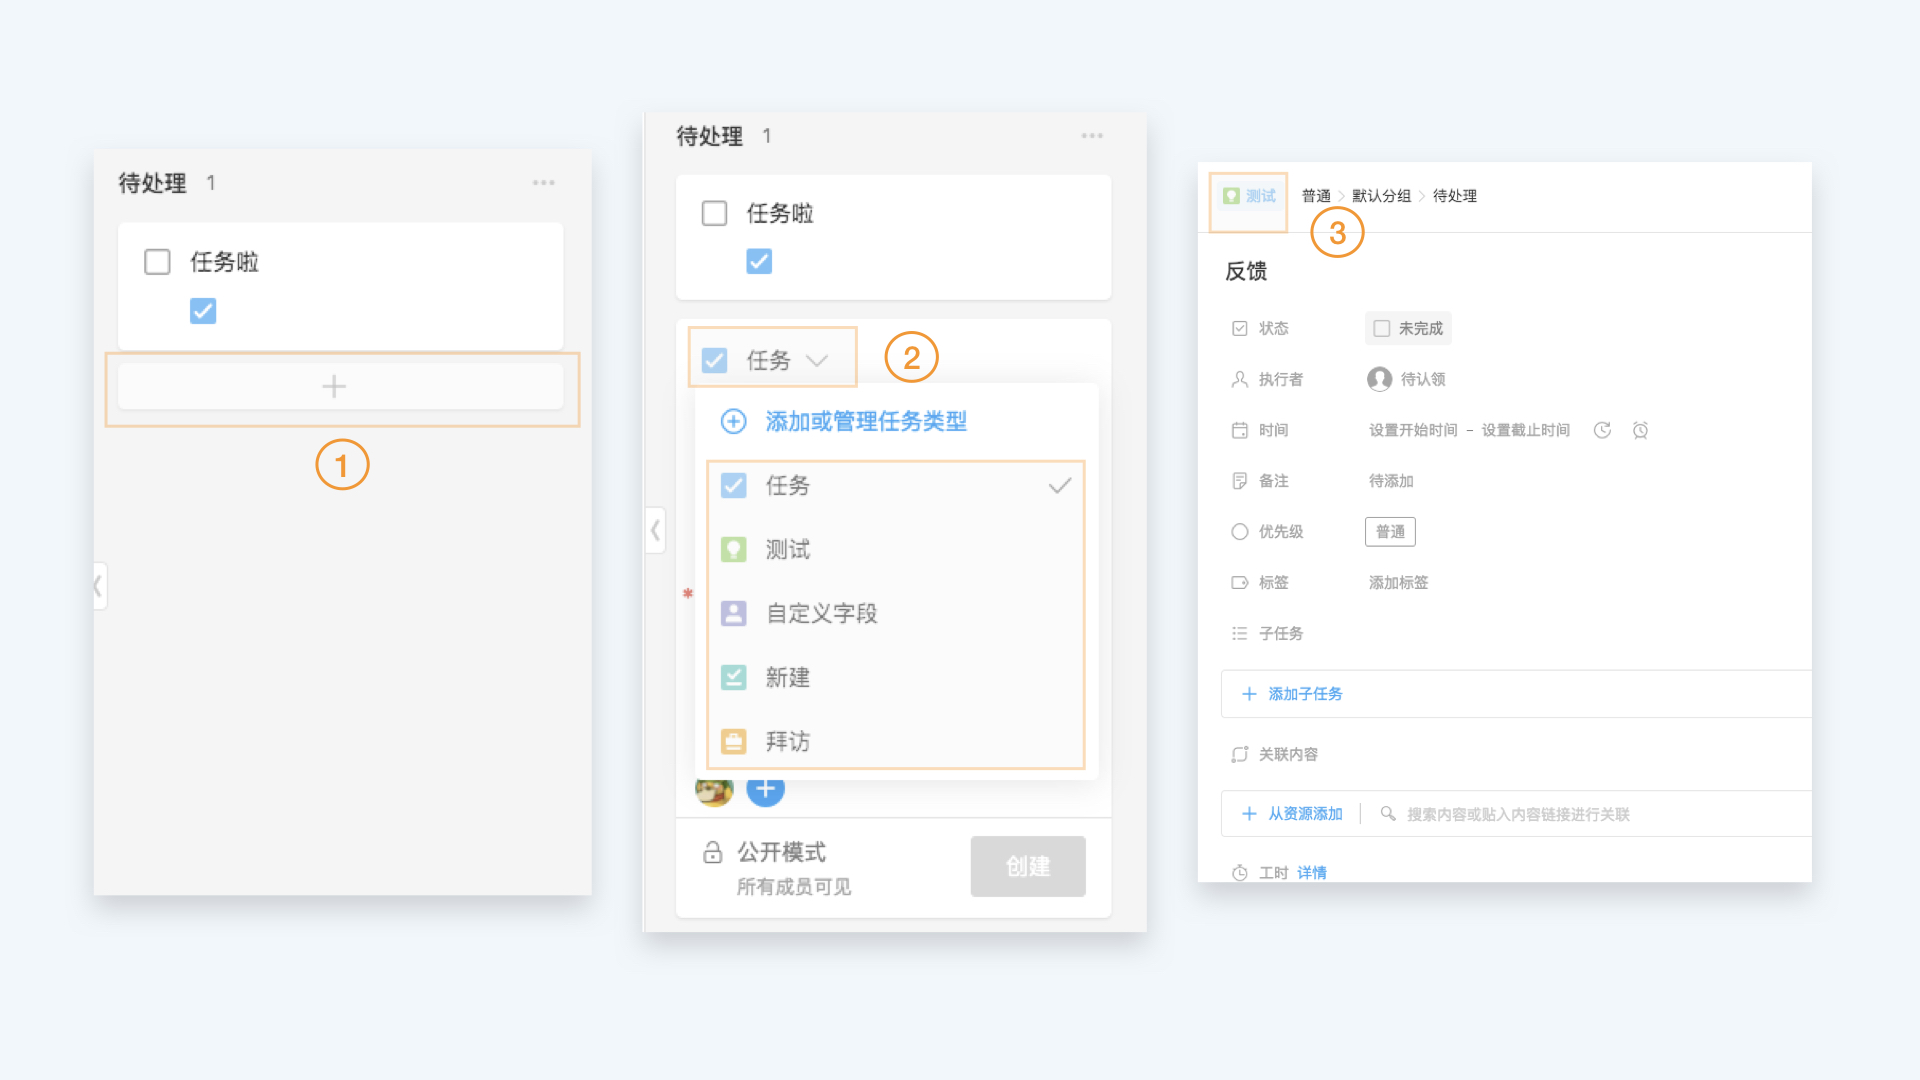Click the 状态 field icon

pyautogui.click(x=1240, y=328)
